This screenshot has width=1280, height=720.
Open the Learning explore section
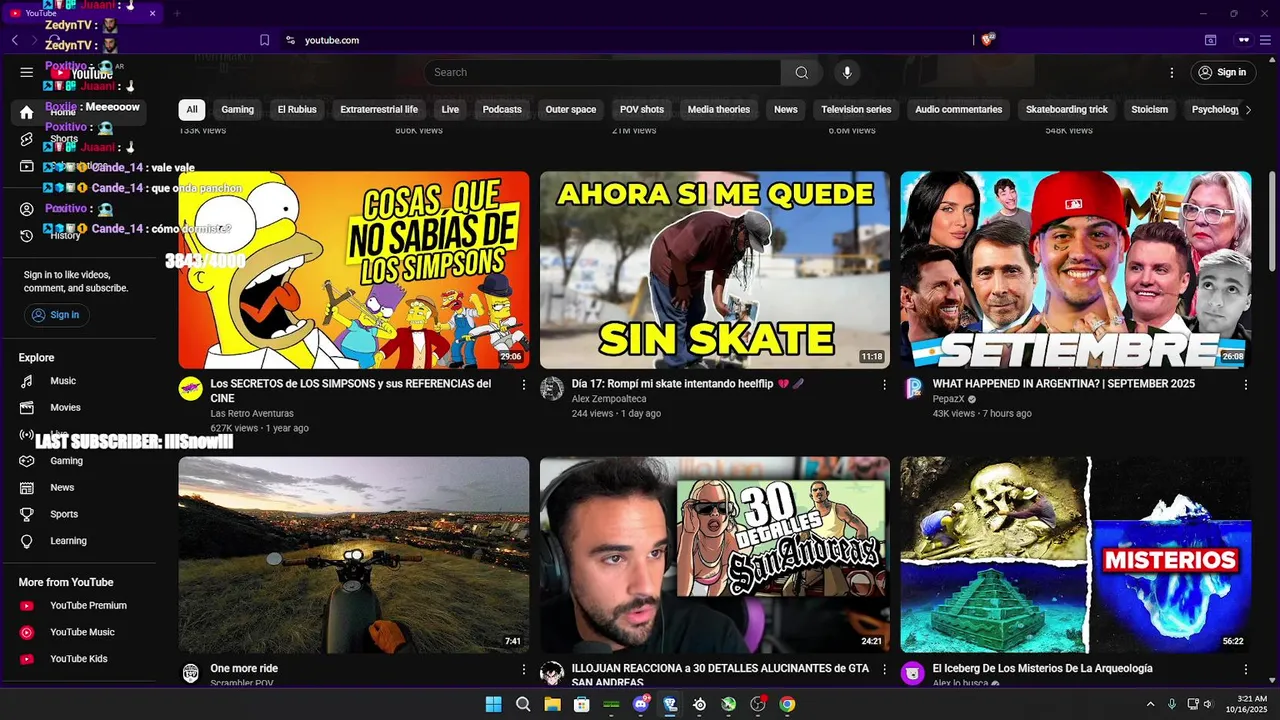pos(68,541)
